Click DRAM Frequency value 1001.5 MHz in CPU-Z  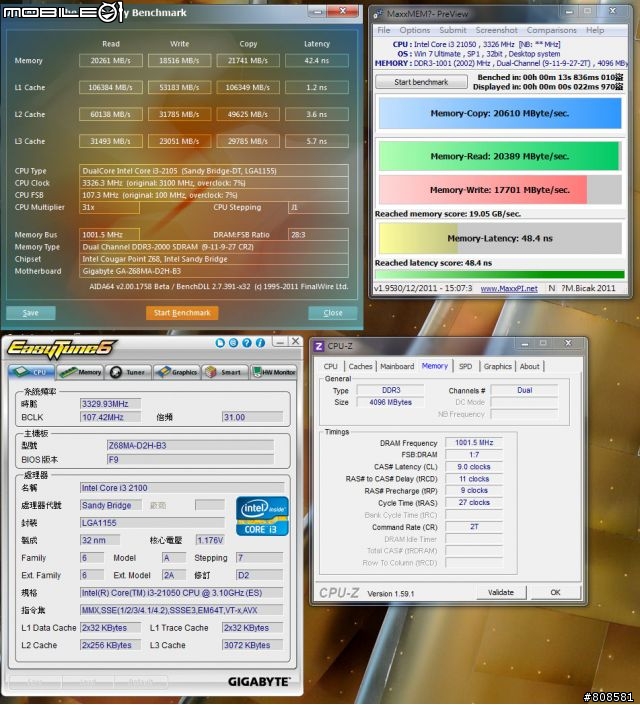(x=474, y=443)
